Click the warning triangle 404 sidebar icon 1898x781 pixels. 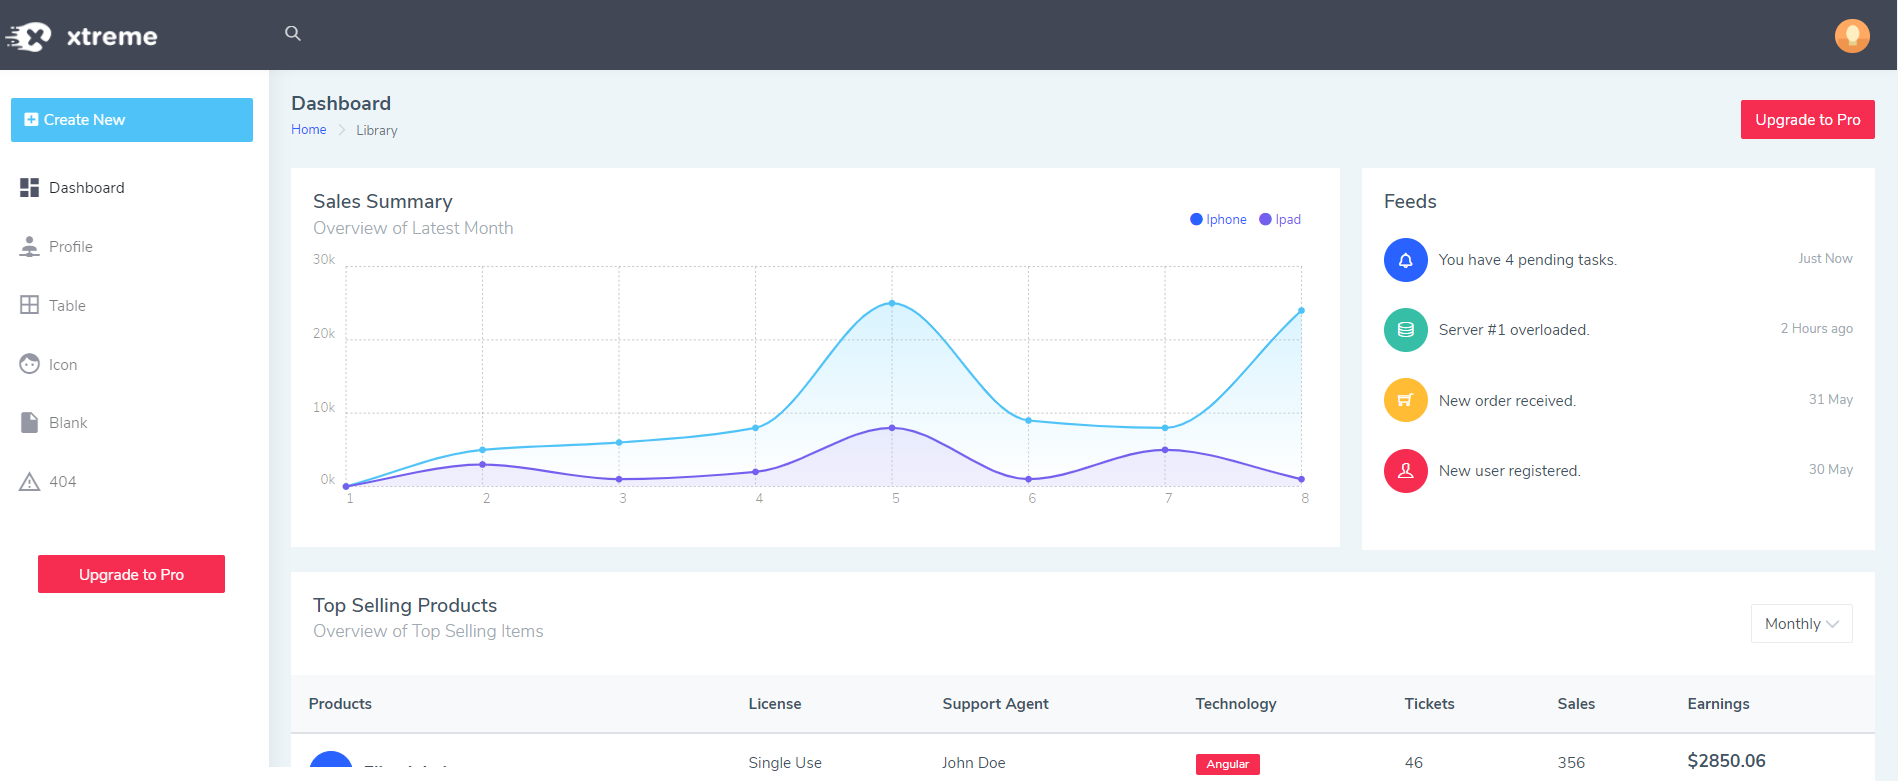tap(30, 482)
